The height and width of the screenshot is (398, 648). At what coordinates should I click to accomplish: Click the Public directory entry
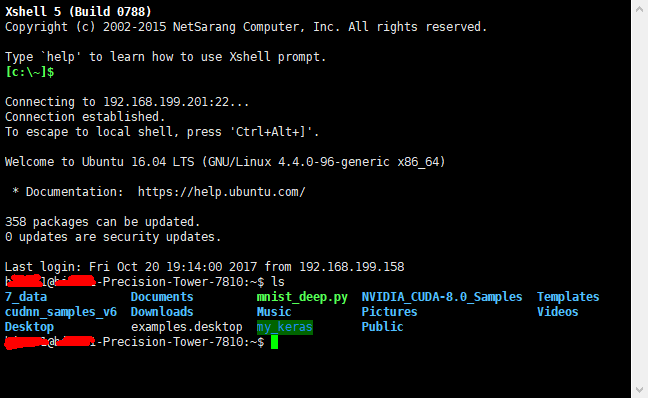tap(382, 327)
